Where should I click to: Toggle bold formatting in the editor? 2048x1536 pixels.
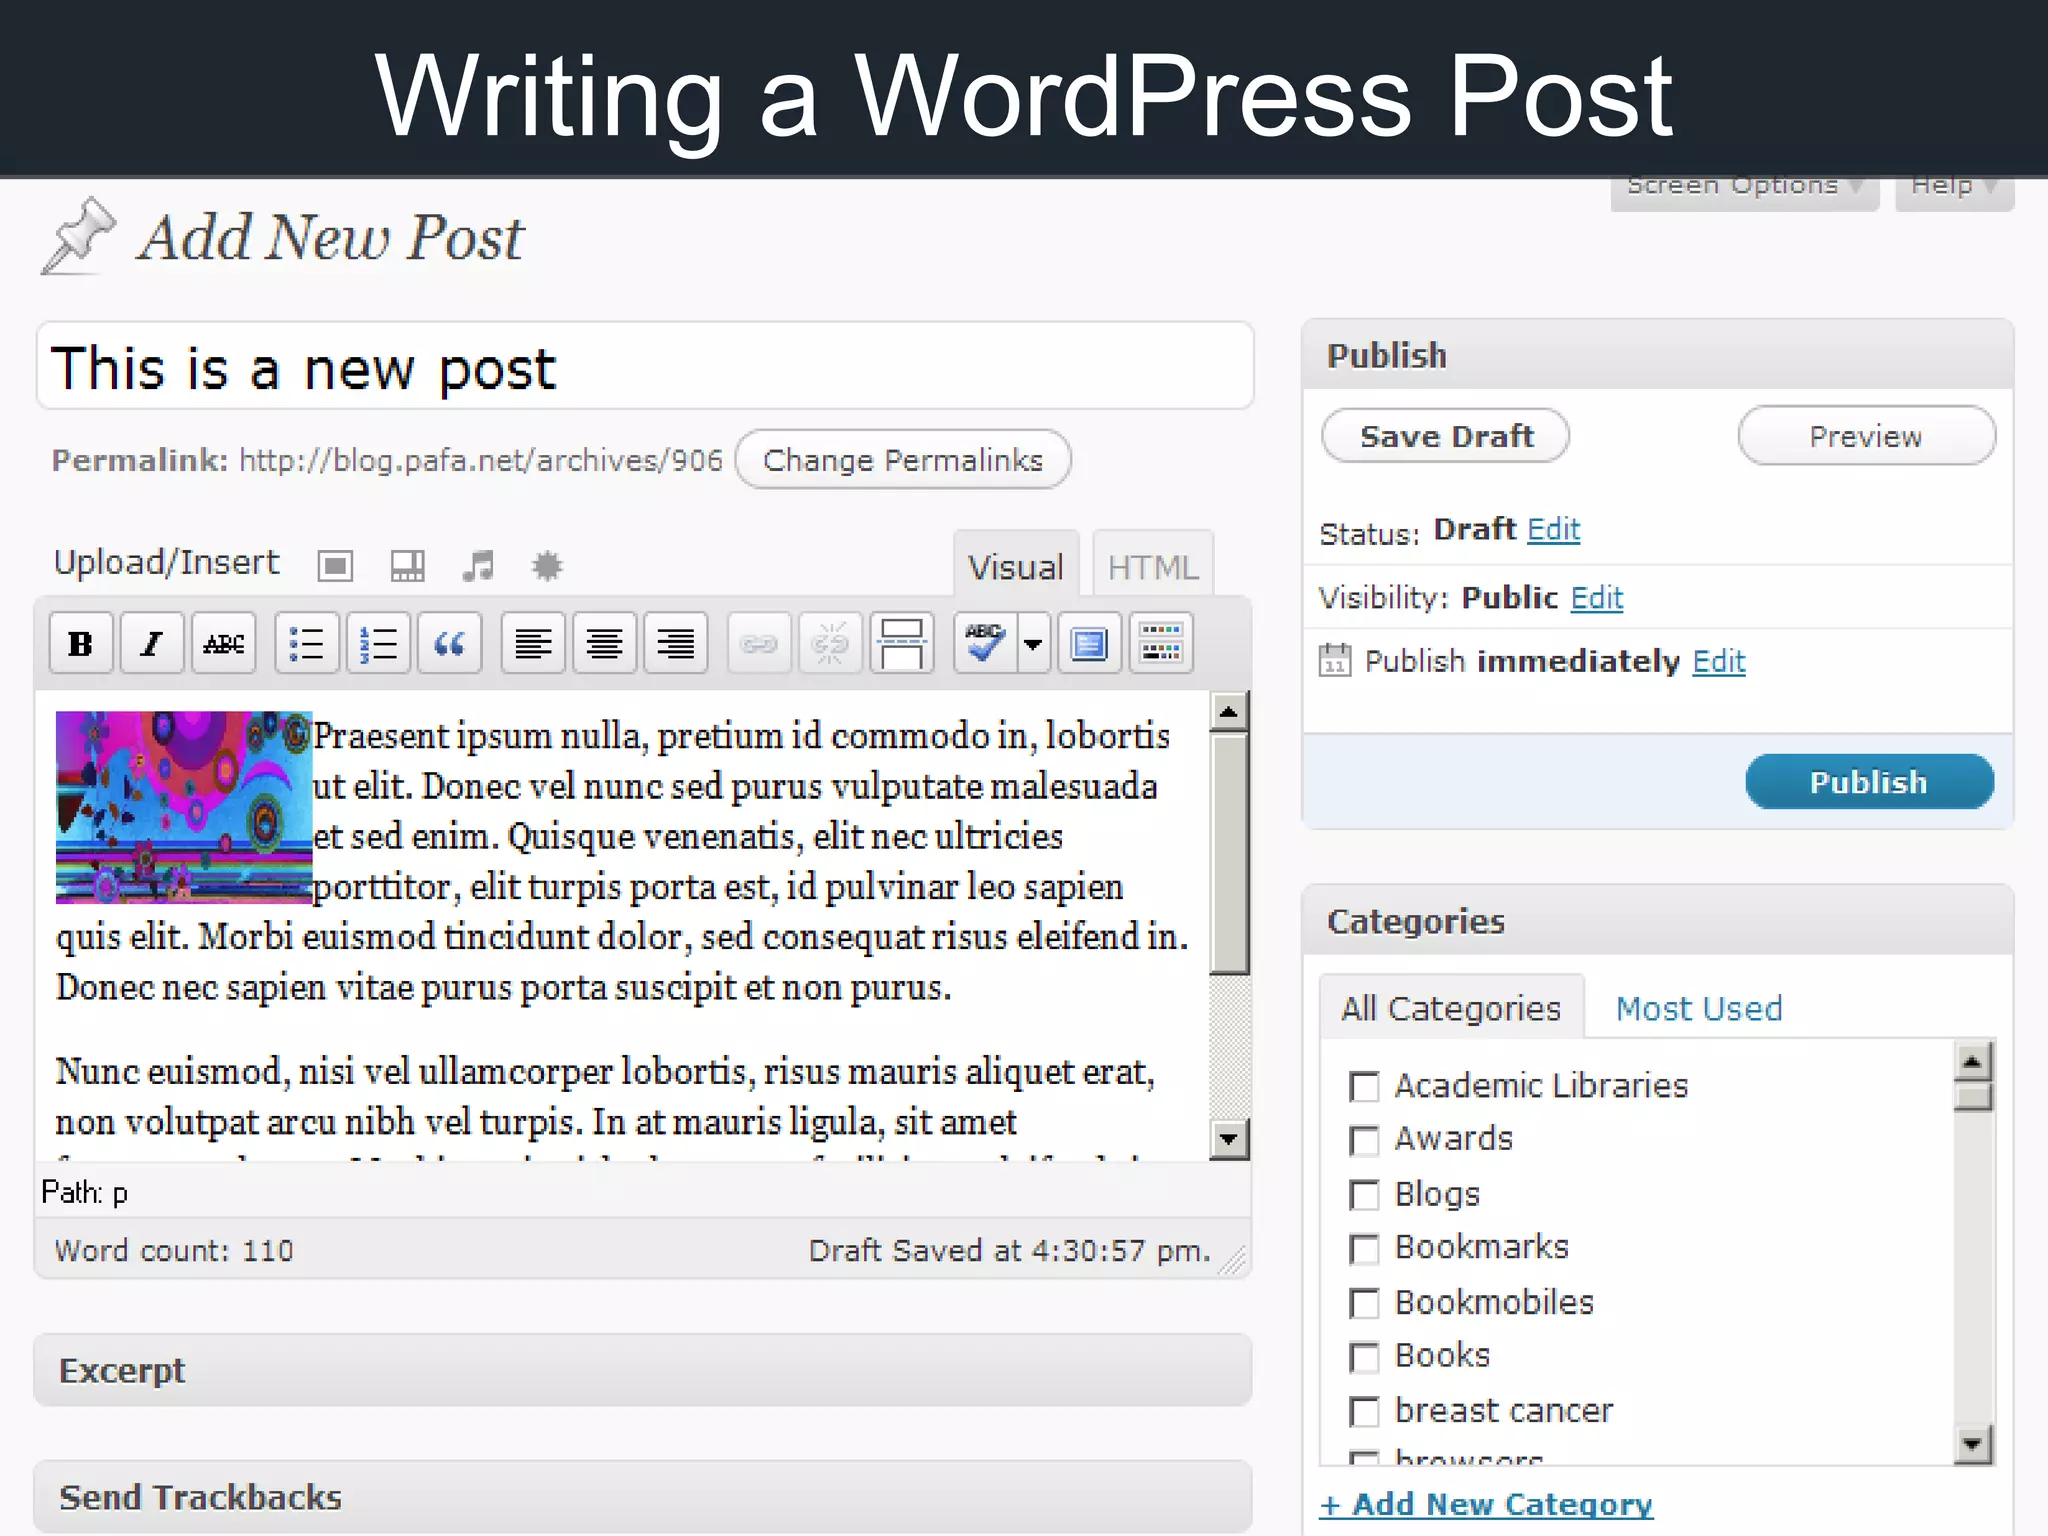[81, 643]
